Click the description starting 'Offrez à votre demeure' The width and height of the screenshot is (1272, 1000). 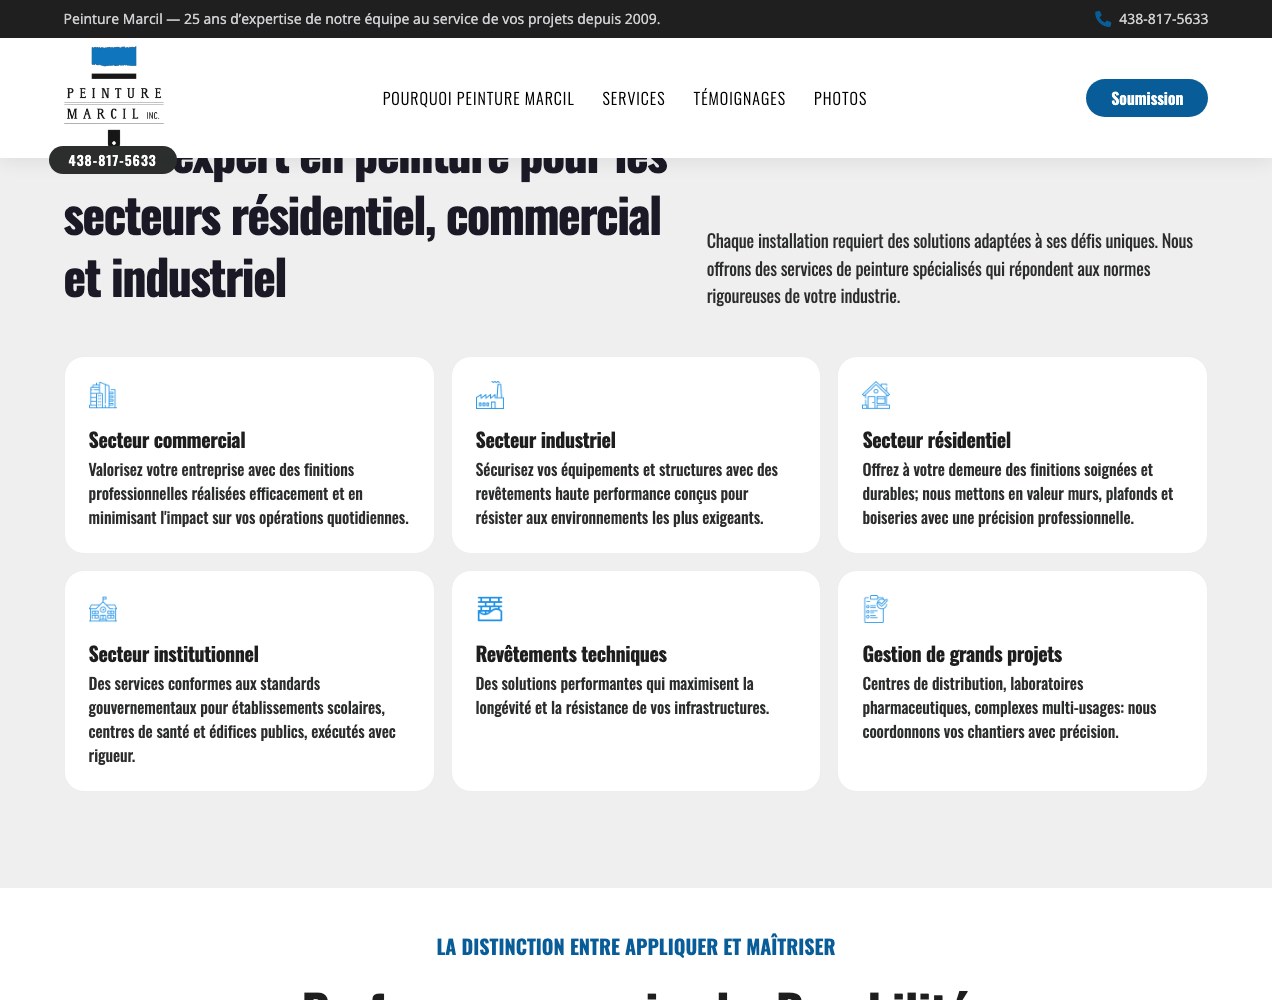click(1018, 494)
